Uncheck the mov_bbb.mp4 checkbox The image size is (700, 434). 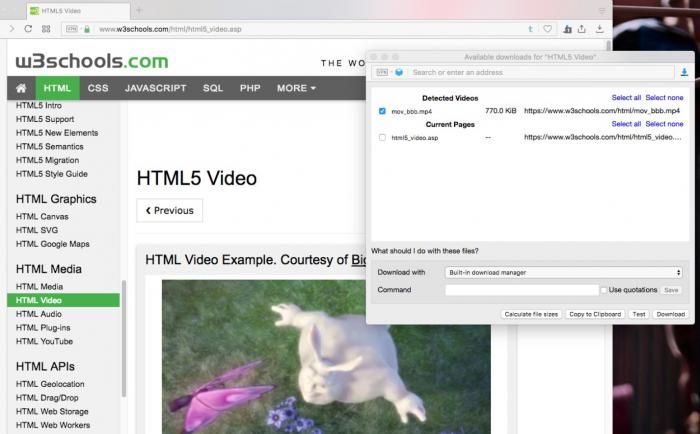point(382,111)
